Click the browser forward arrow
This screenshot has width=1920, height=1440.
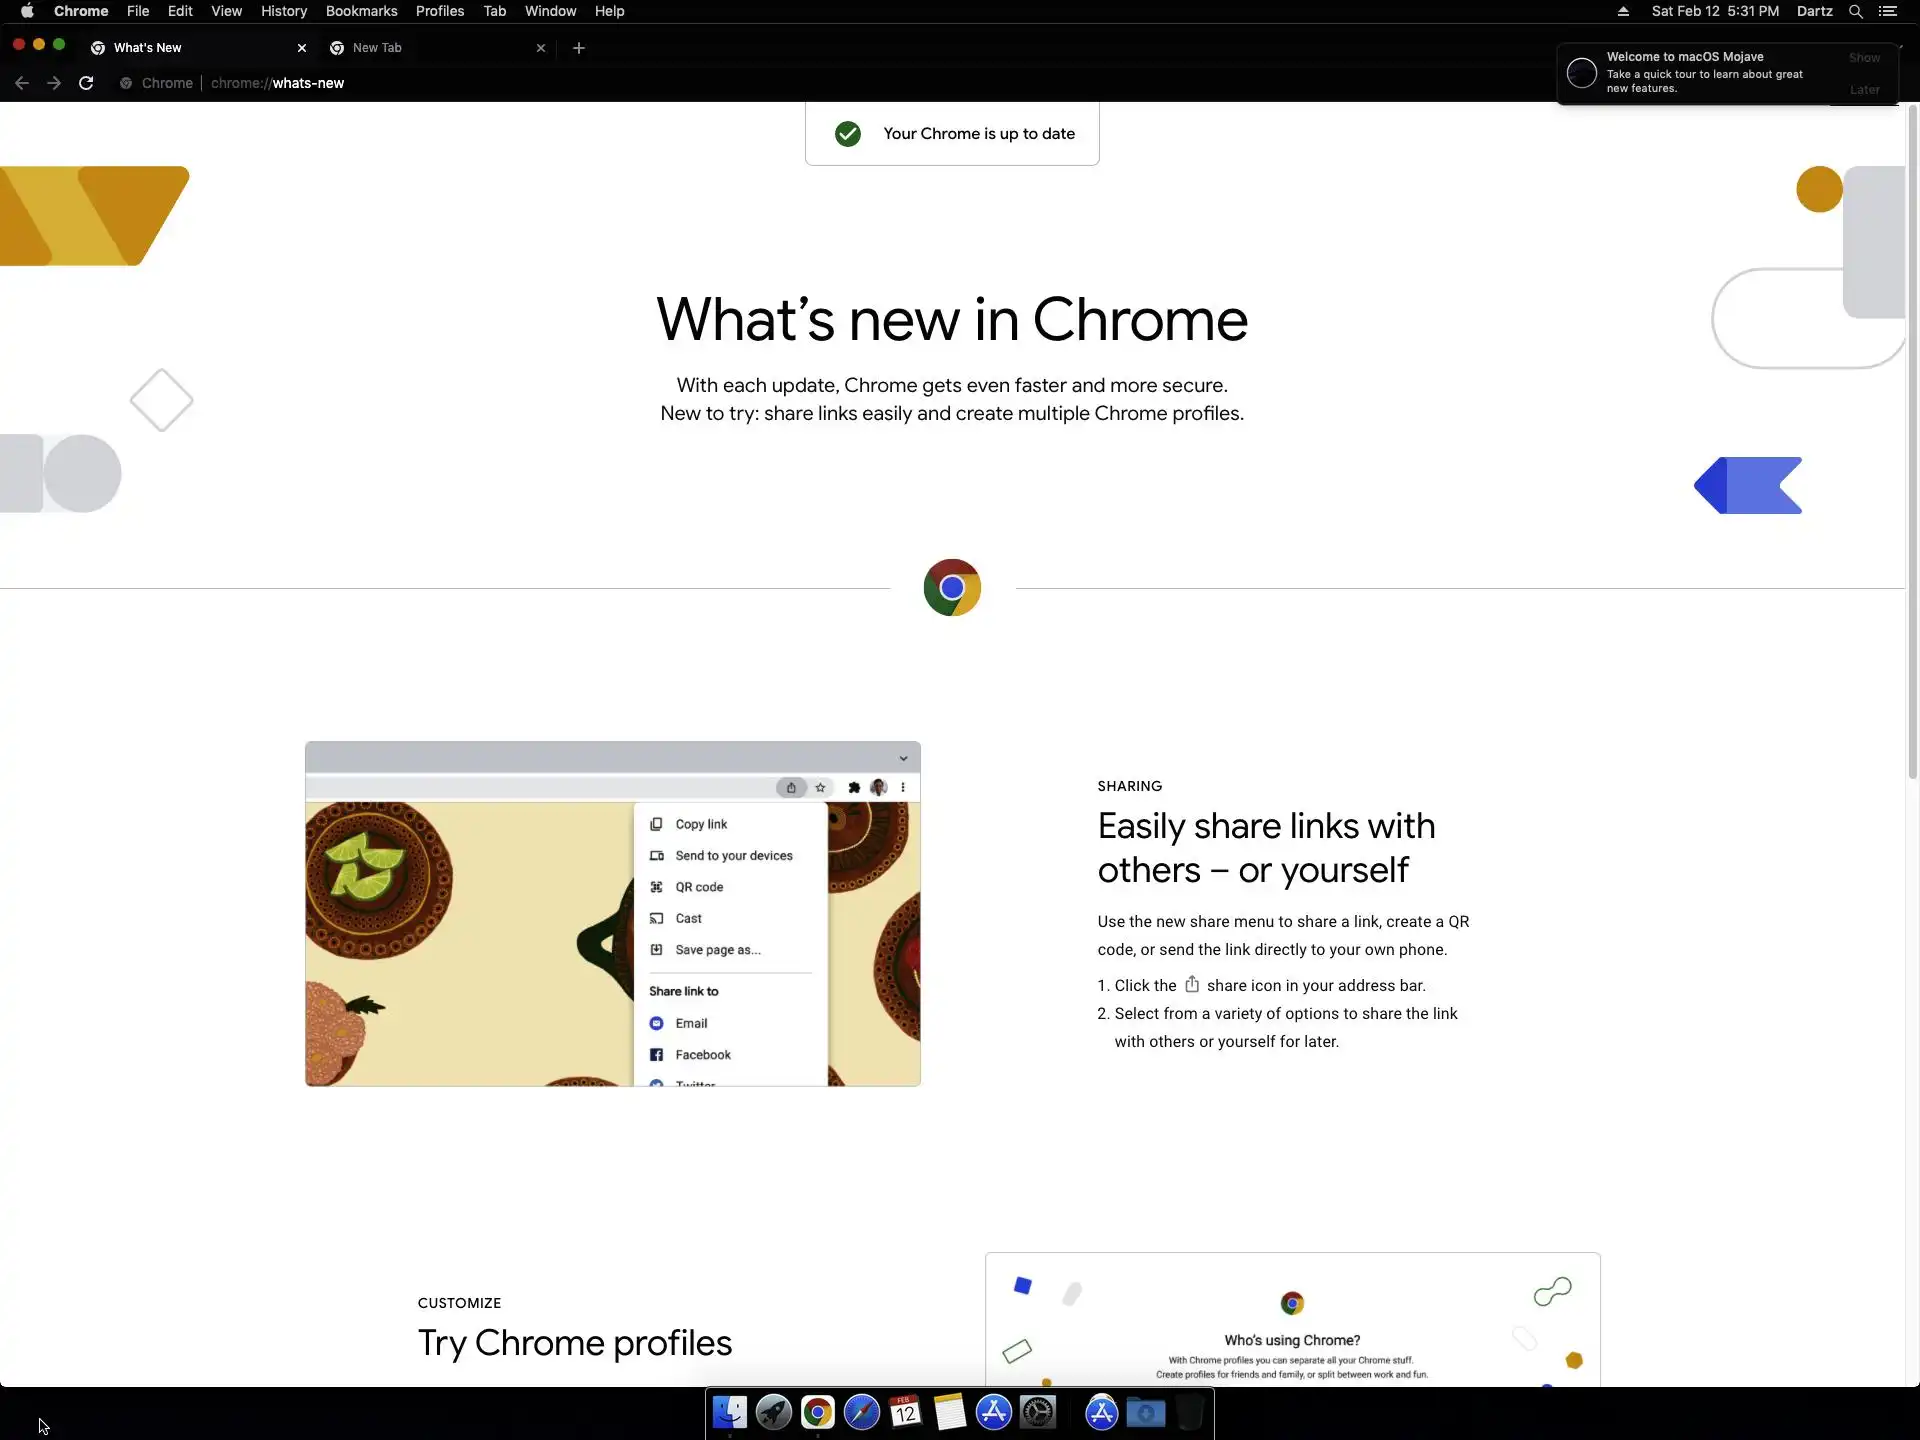point(54,83)
